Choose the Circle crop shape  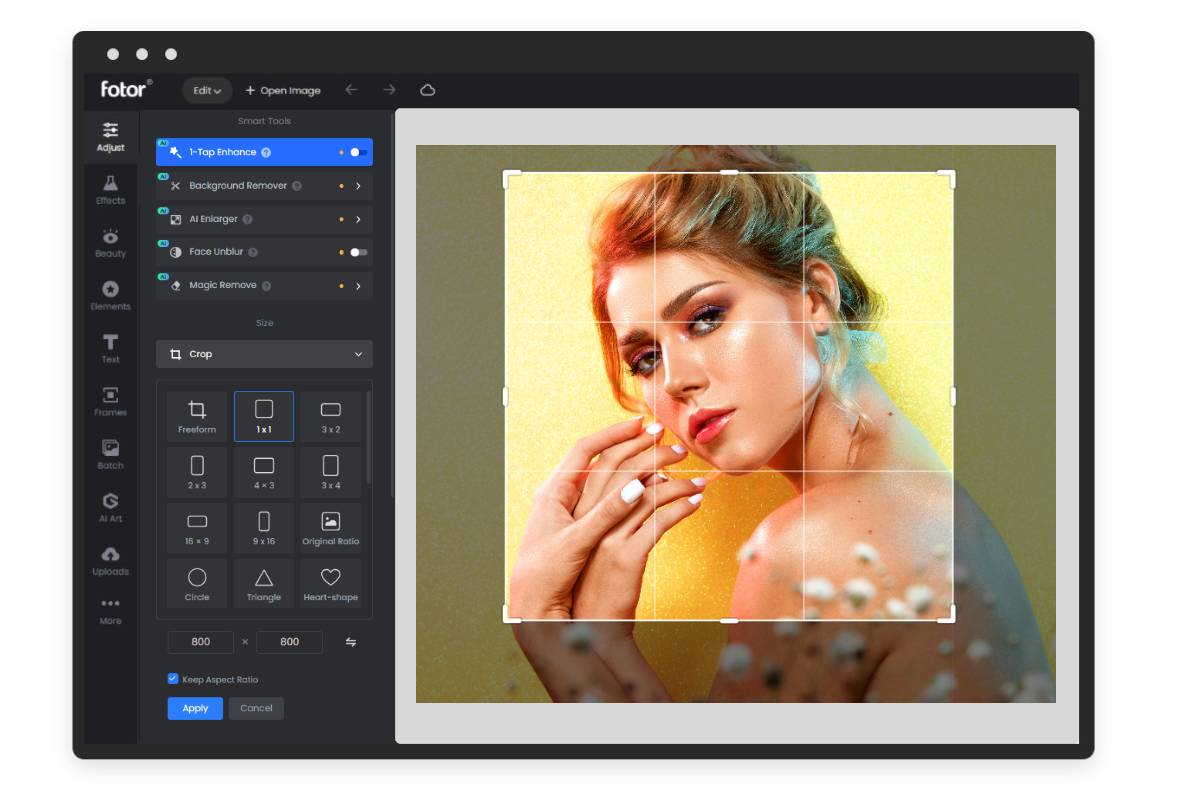point(197,584)
